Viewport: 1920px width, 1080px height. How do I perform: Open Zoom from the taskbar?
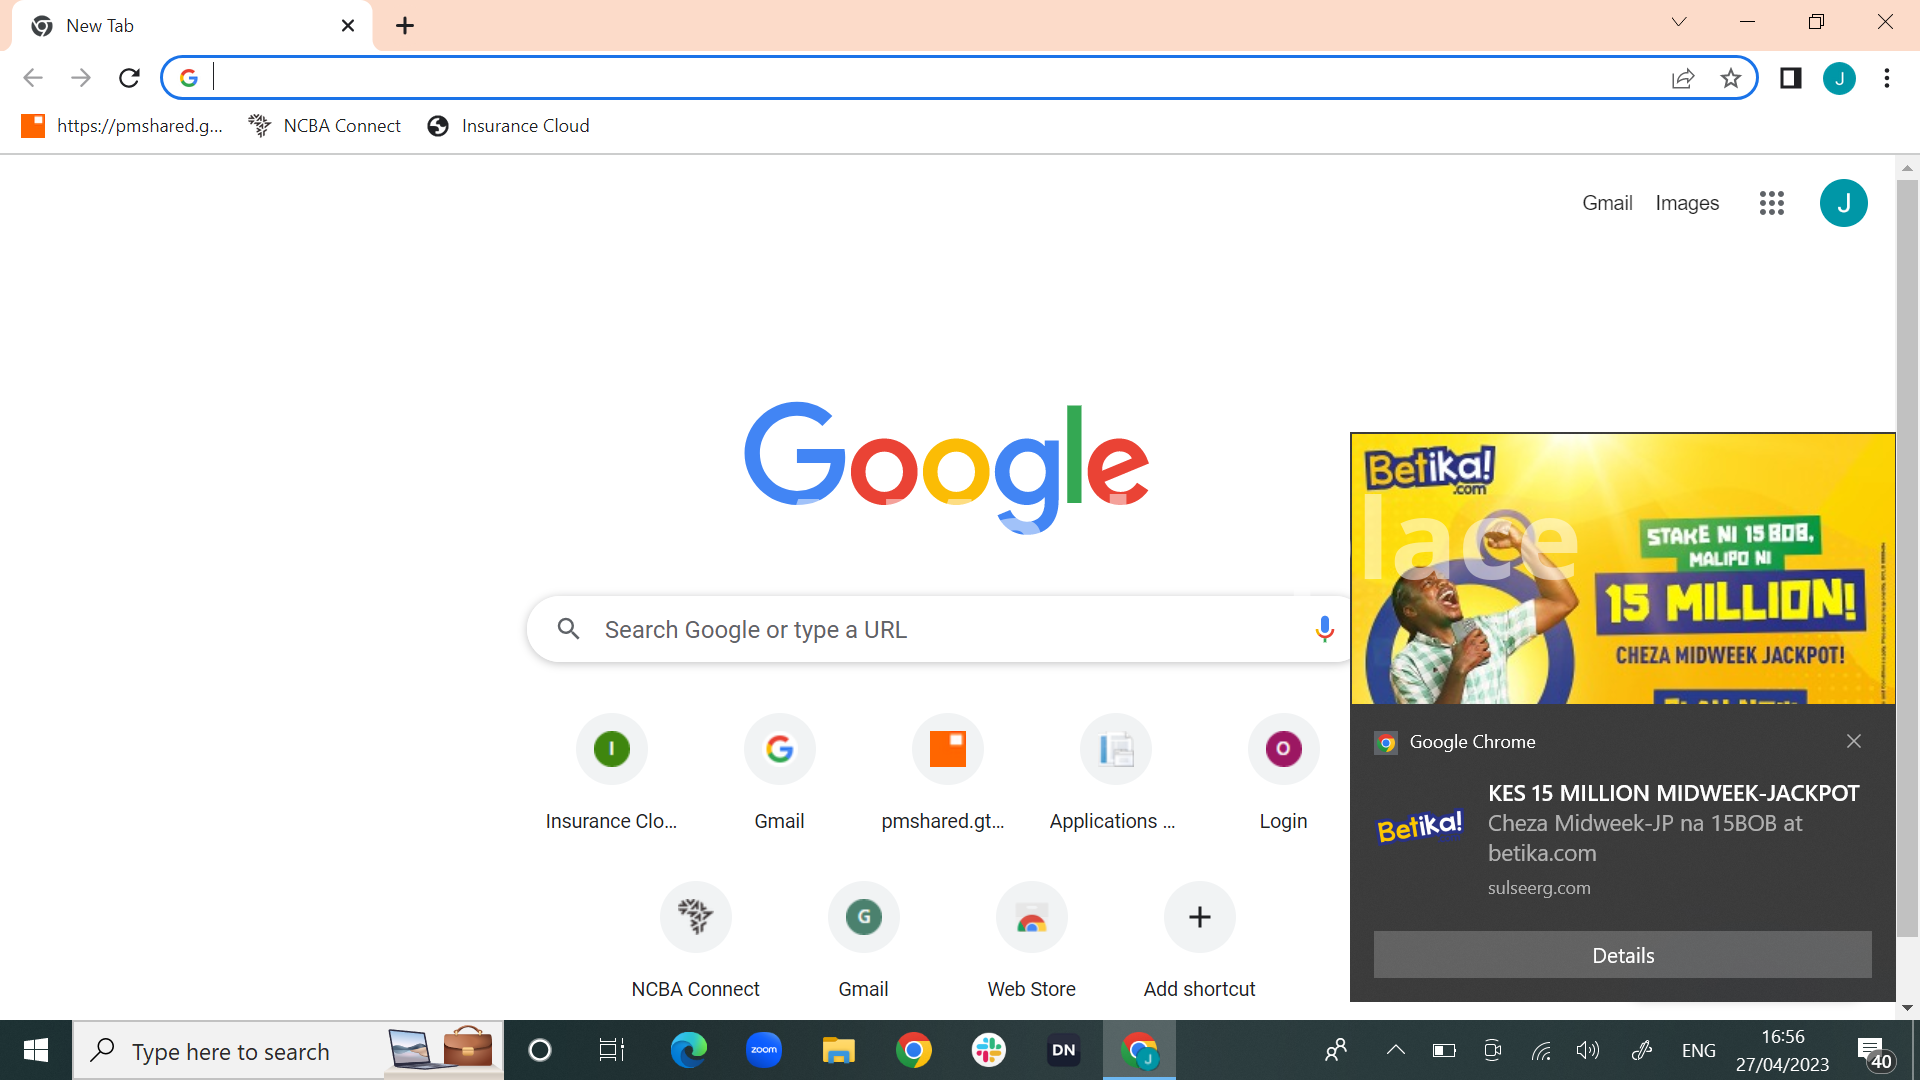click(x=764, y=1050)
